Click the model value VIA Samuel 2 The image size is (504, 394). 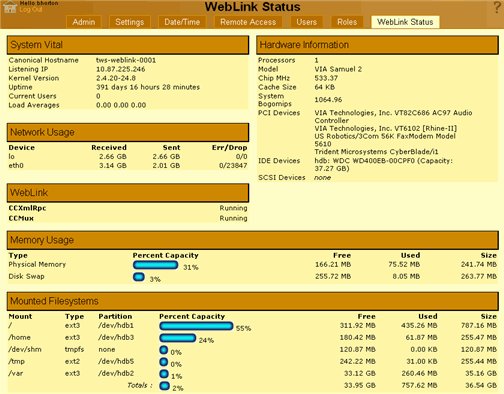[x=338, y=69]
